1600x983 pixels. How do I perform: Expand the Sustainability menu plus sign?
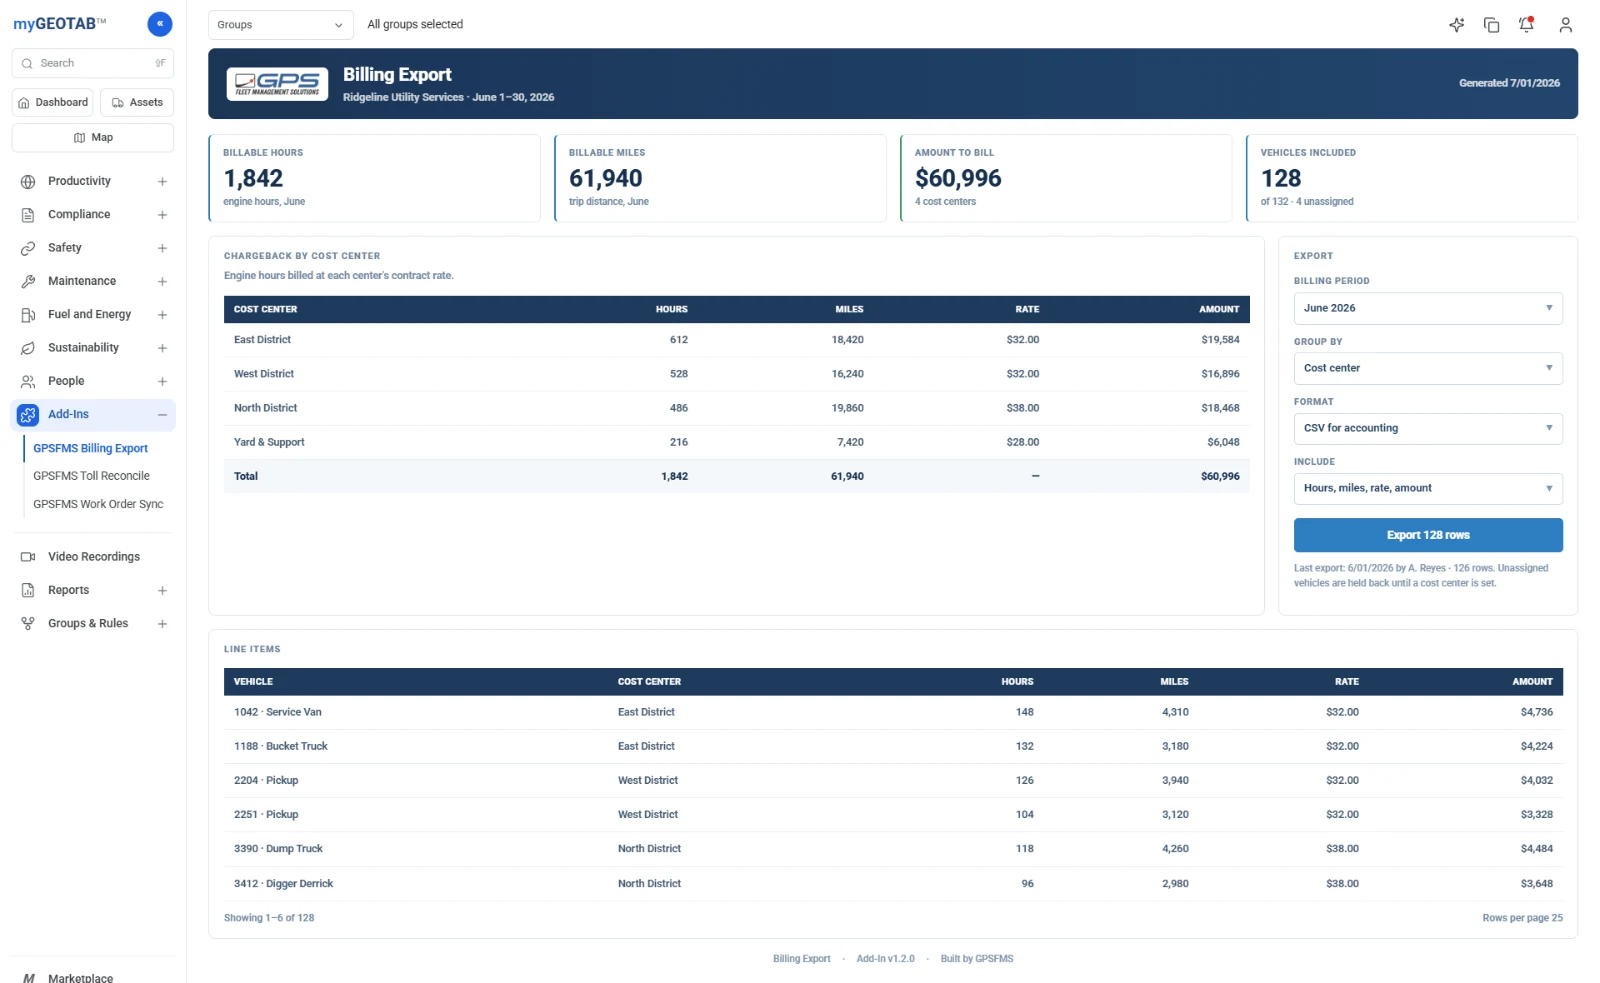[x=162, y=348]
